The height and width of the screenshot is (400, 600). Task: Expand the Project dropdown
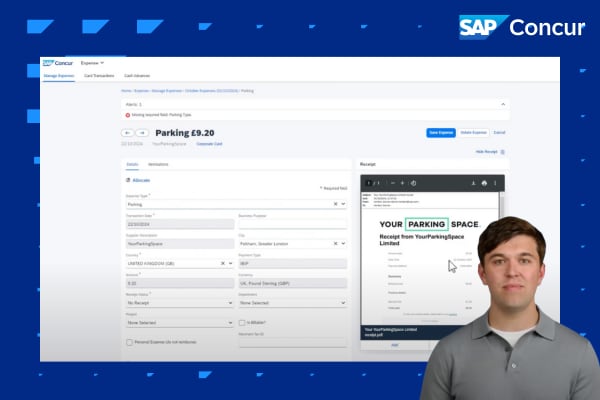click(x=179, y=323)
